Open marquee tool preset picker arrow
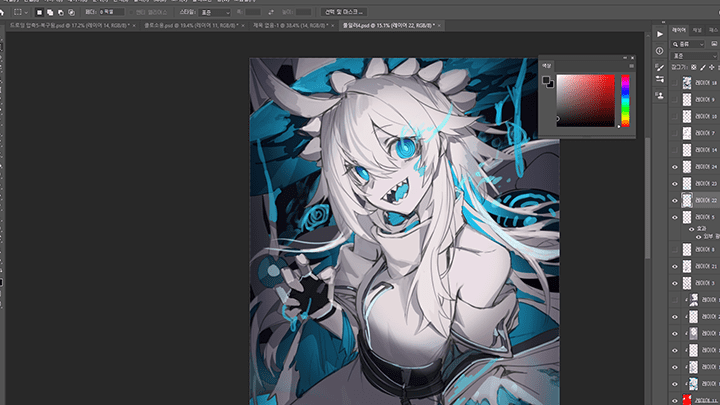 (x=26, y=12)
